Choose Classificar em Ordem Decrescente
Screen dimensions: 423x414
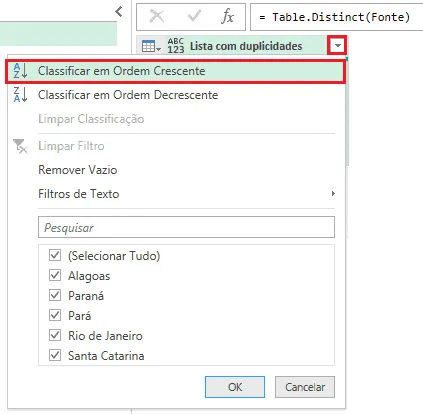click(x=128, y=95)
